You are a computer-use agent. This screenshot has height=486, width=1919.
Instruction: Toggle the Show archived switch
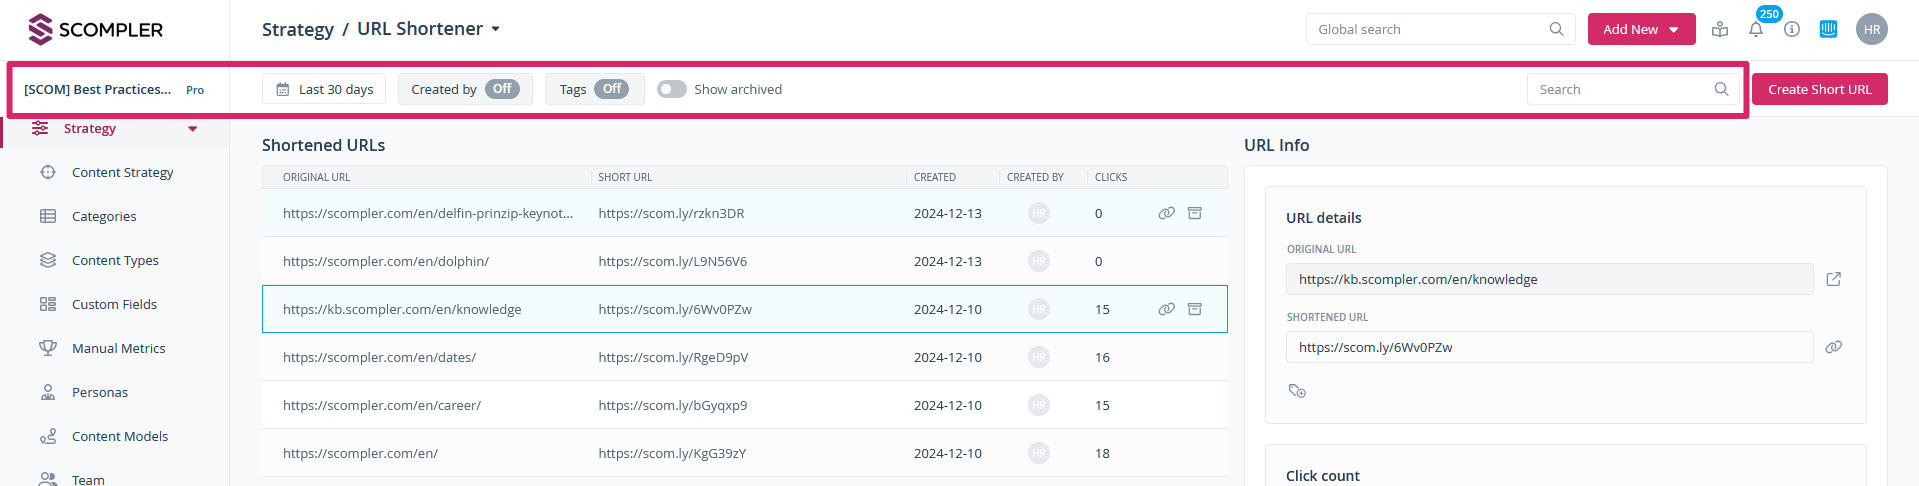[x=672, y=89]
